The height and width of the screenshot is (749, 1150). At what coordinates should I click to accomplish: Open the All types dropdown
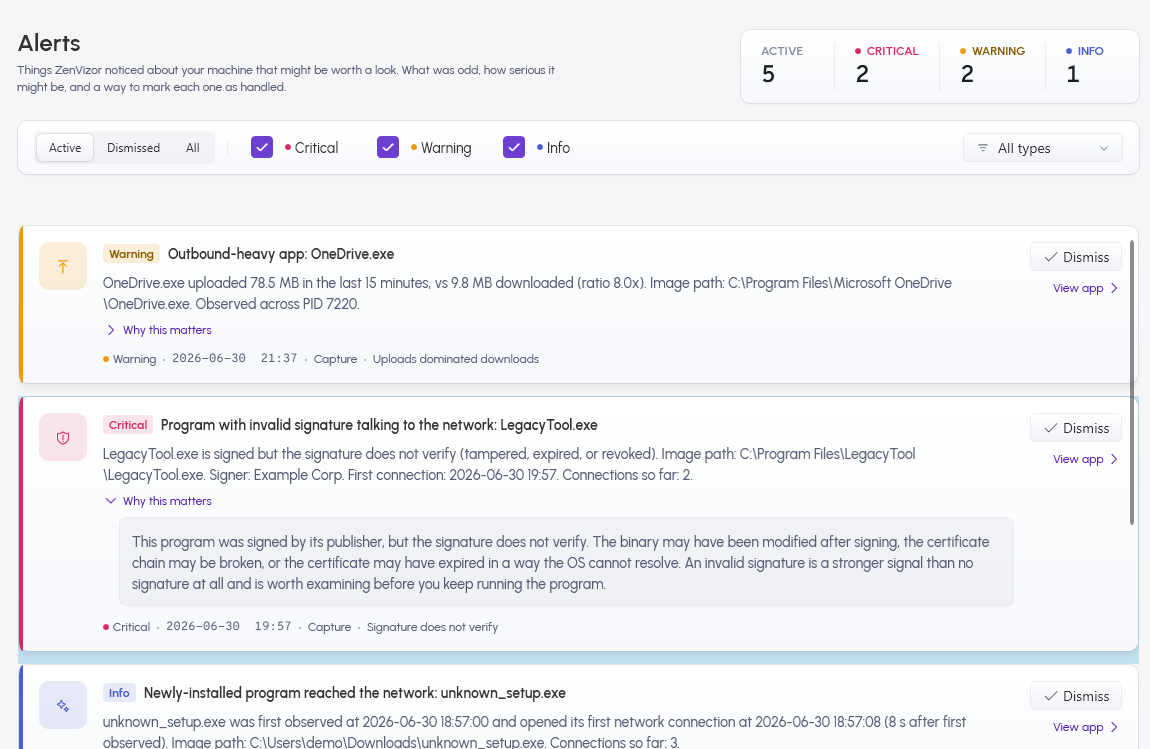point(1042,148)
